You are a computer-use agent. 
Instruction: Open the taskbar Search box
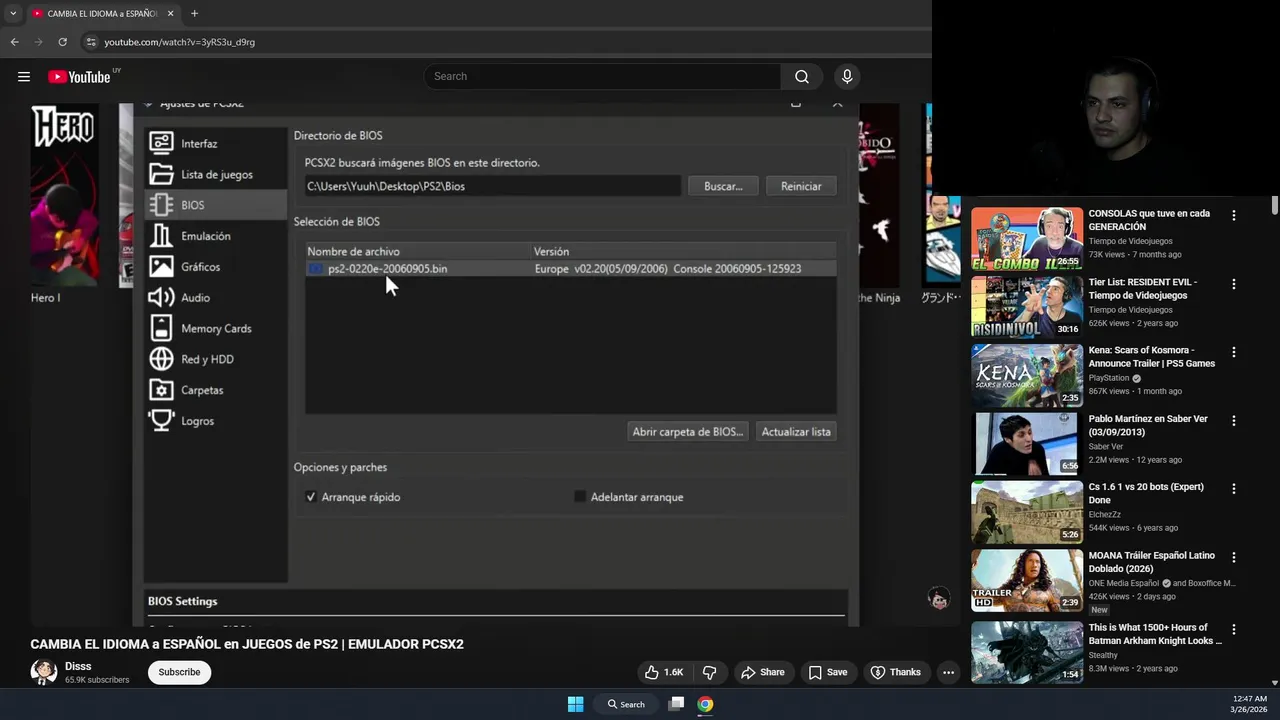626,704
